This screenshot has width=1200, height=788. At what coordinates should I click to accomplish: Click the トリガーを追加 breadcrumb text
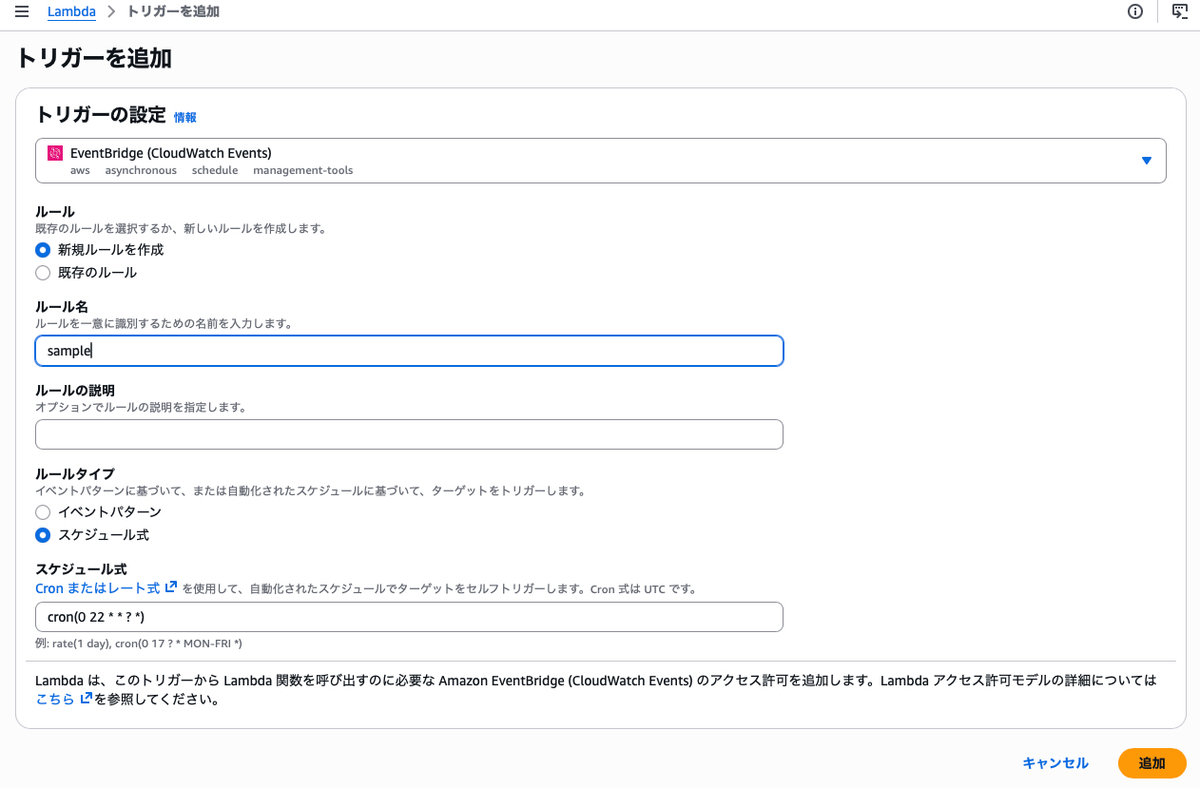coord(173,12)
